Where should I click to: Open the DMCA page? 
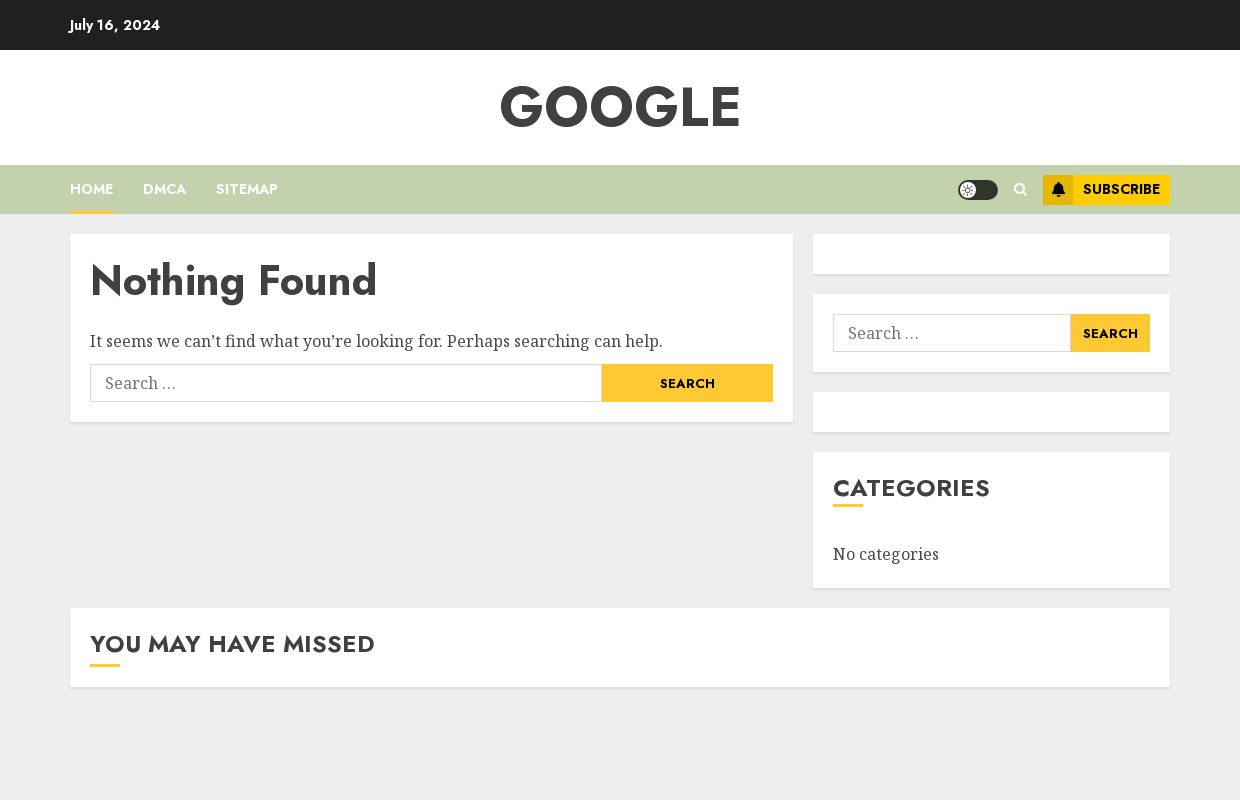pos(164,189)
